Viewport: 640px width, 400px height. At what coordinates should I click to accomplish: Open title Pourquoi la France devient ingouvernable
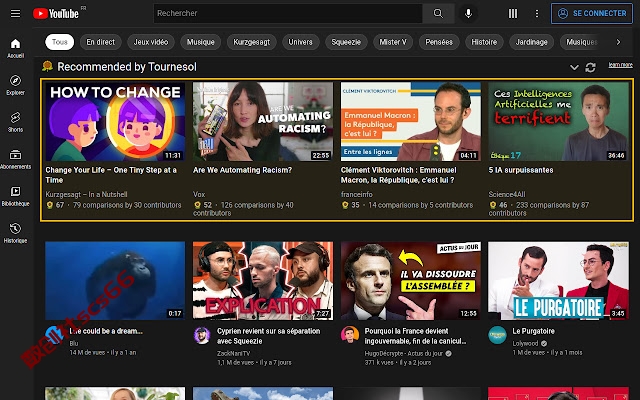coord(415,336)
